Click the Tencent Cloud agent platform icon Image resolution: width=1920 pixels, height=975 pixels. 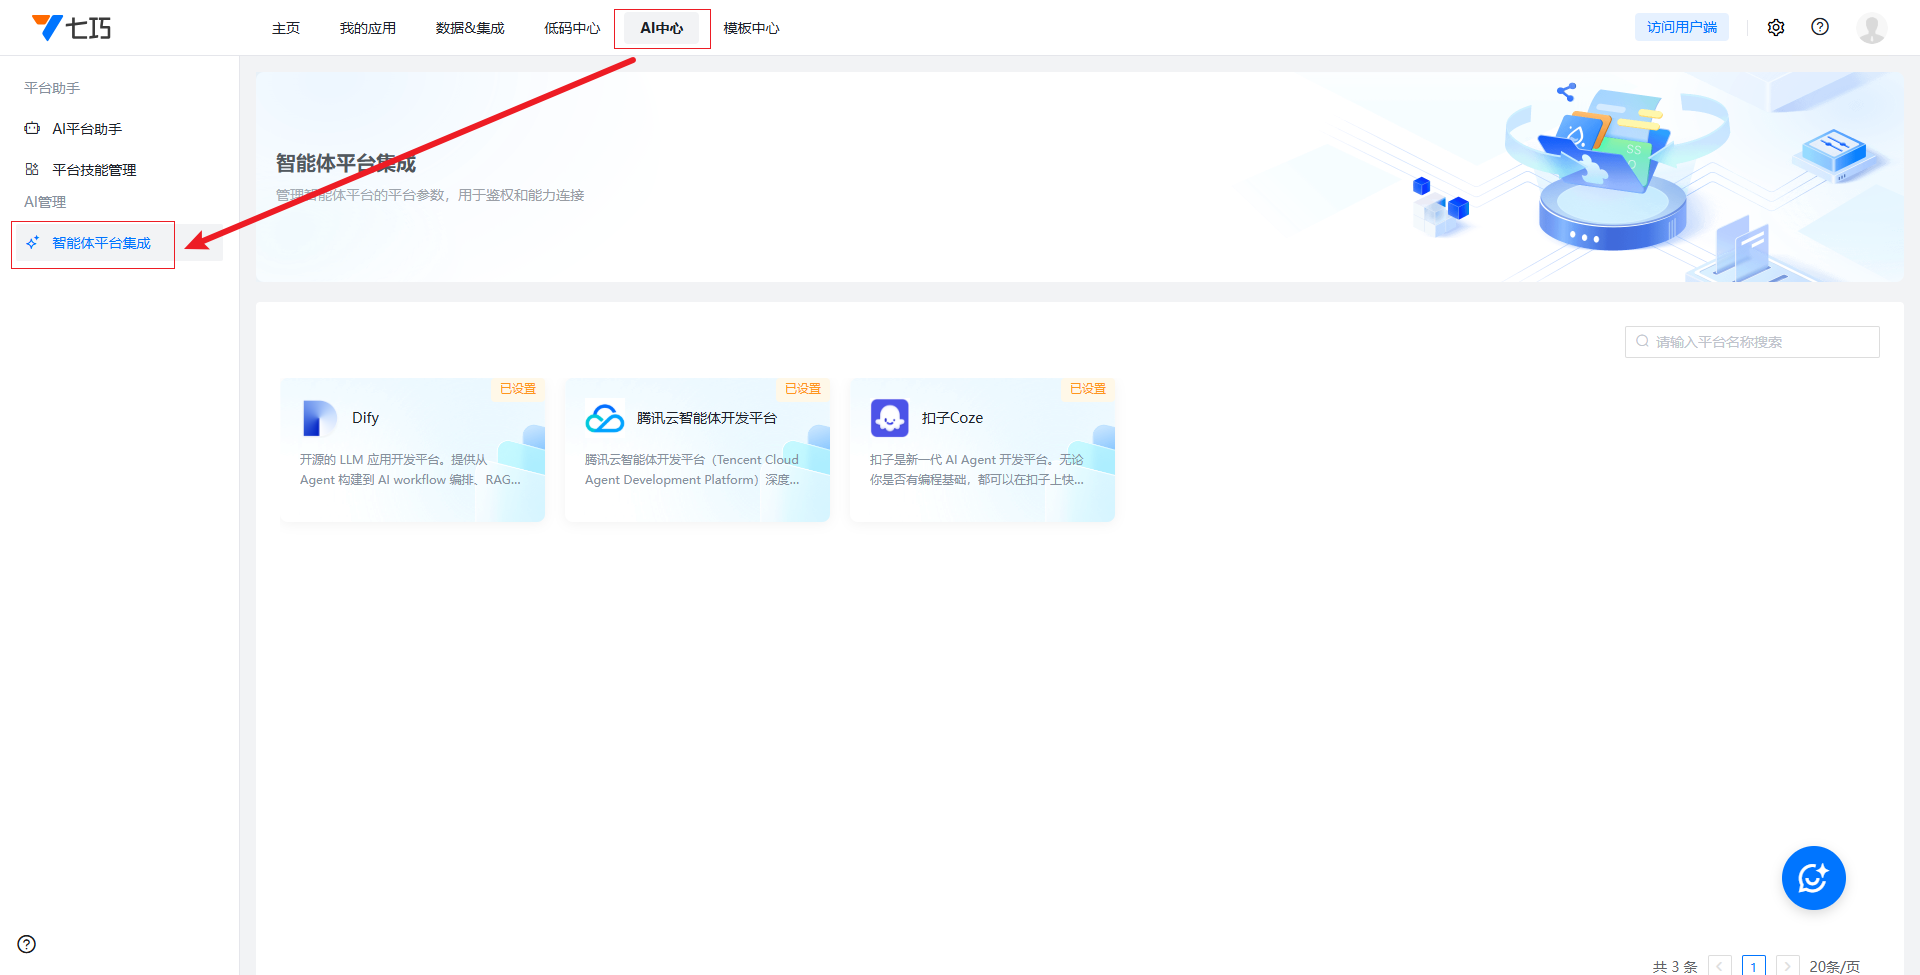pos(604,418)
